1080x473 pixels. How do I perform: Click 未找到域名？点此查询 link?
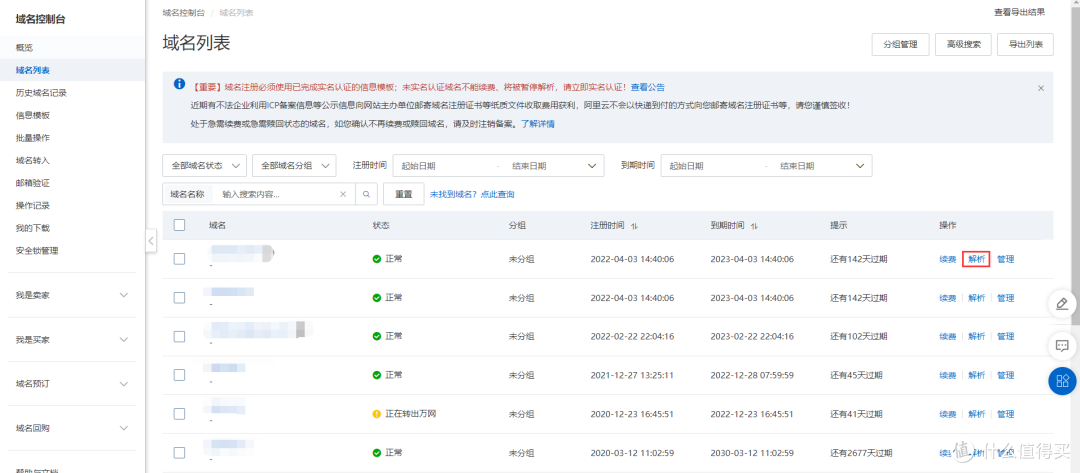[472, 194]
